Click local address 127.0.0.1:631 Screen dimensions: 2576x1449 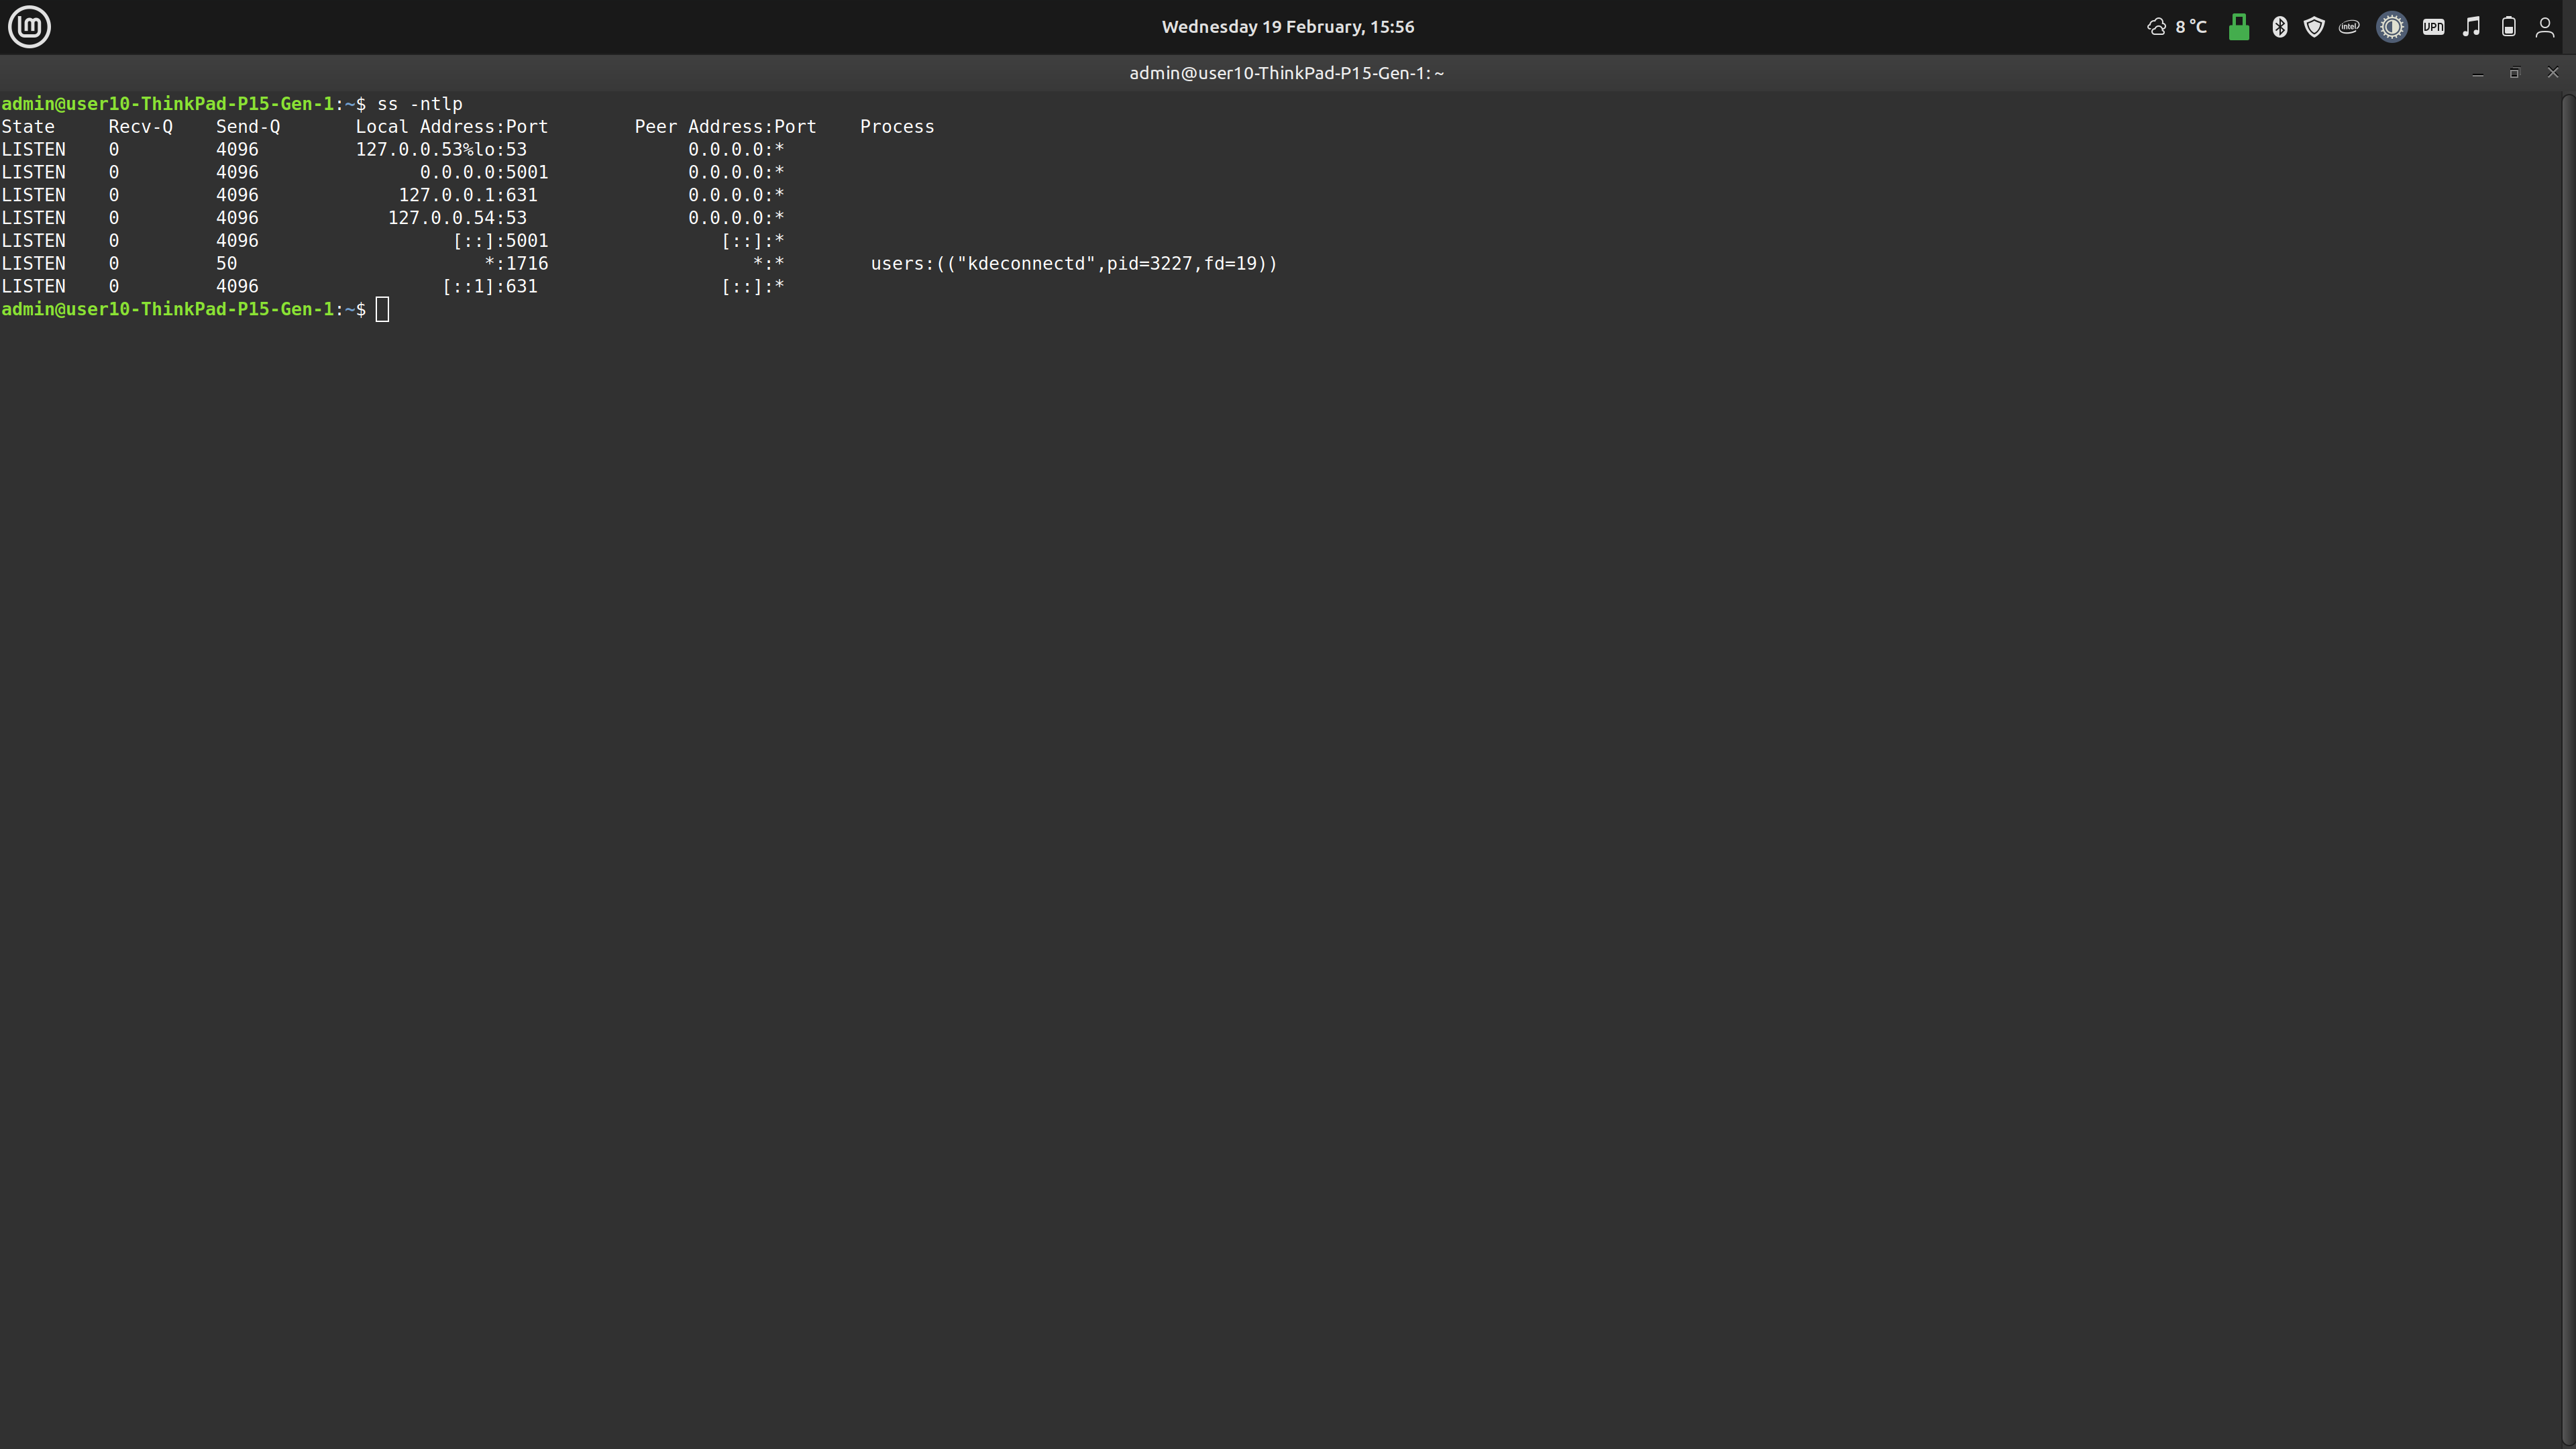point(468,196)
